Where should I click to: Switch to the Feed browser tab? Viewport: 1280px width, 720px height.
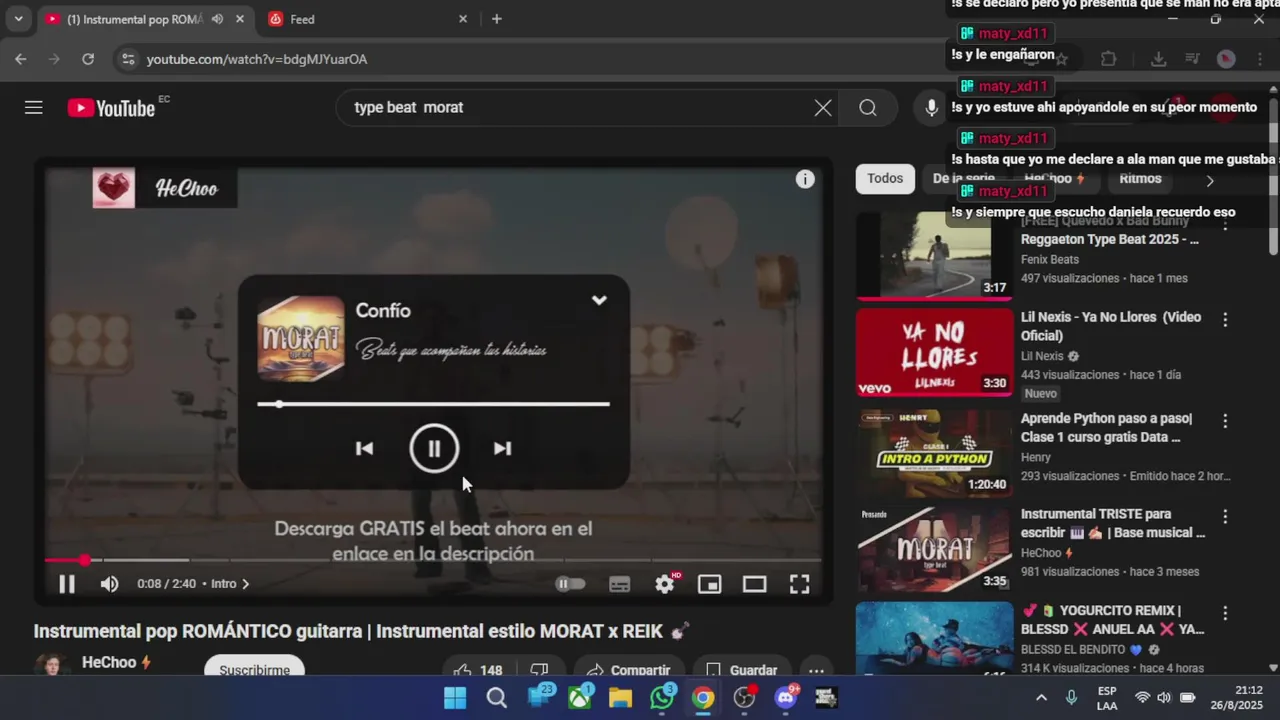[x=366, y=19]
